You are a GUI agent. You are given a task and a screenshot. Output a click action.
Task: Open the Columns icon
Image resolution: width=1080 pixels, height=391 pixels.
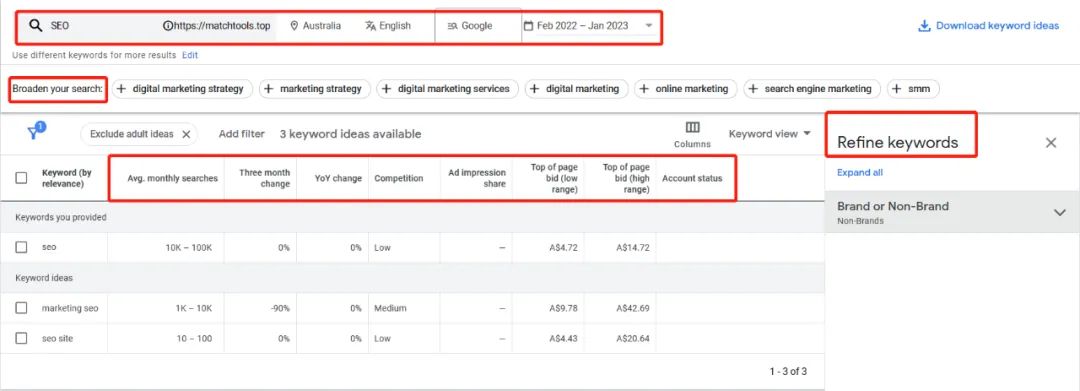(692, 127)
